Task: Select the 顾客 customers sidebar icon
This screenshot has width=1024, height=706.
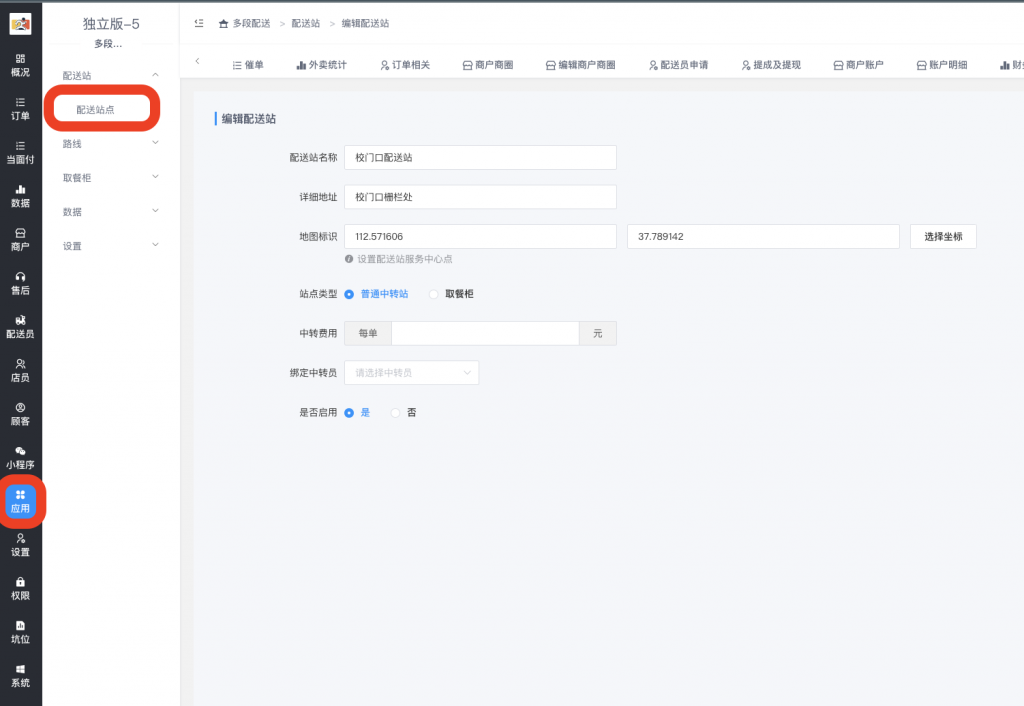Action: pyautogui.click(x=20, y=416)
